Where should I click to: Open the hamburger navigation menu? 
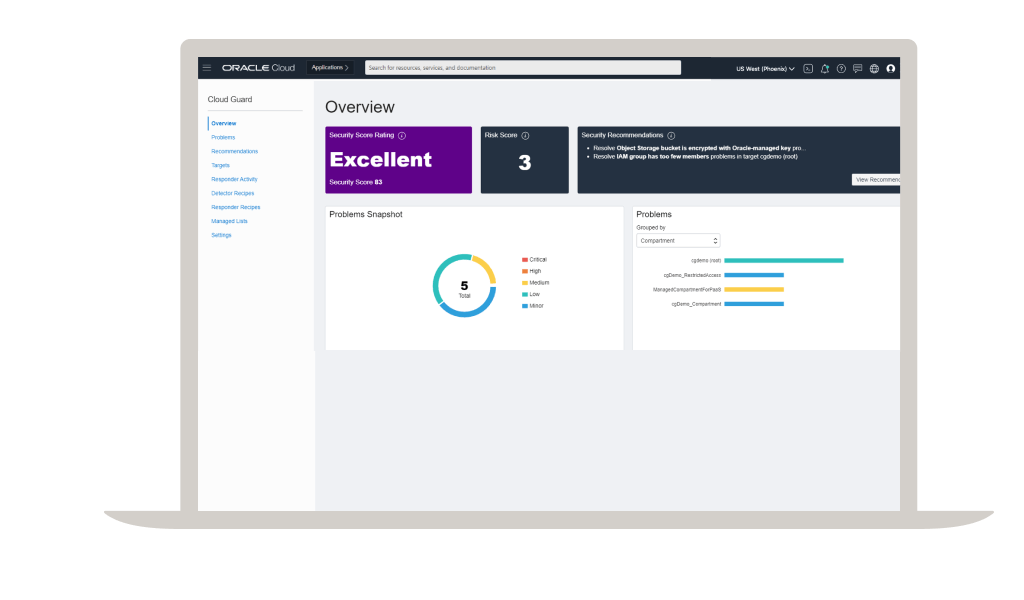(x=207, y=68)
